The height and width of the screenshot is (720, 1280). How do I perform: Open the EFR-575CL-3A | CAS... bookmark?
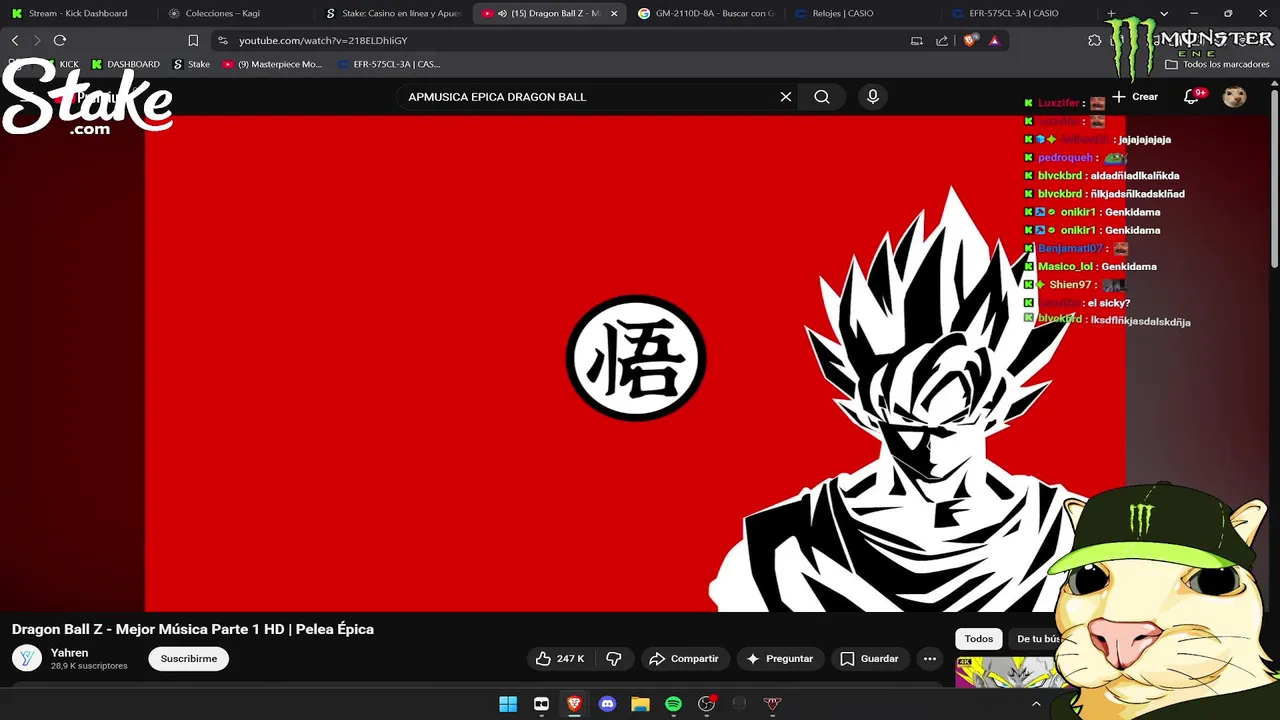pos(389,64)
